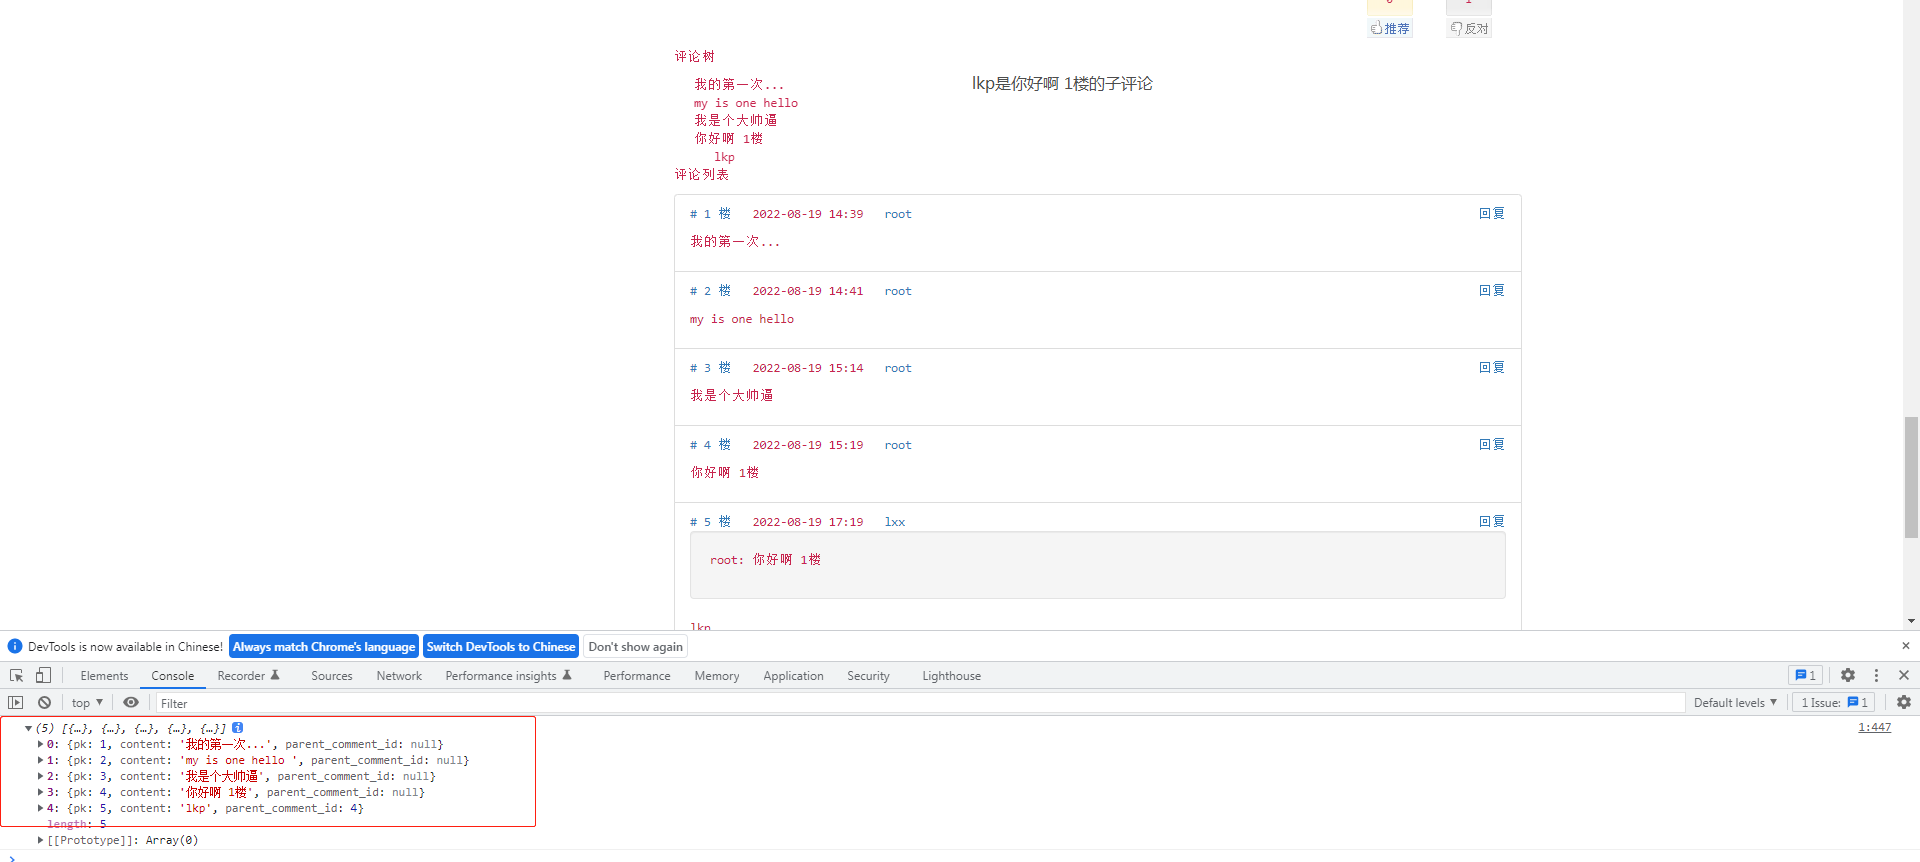Select the Console tab
Viewport: 1920px width, 862px height.
click(x=173, y=676)
